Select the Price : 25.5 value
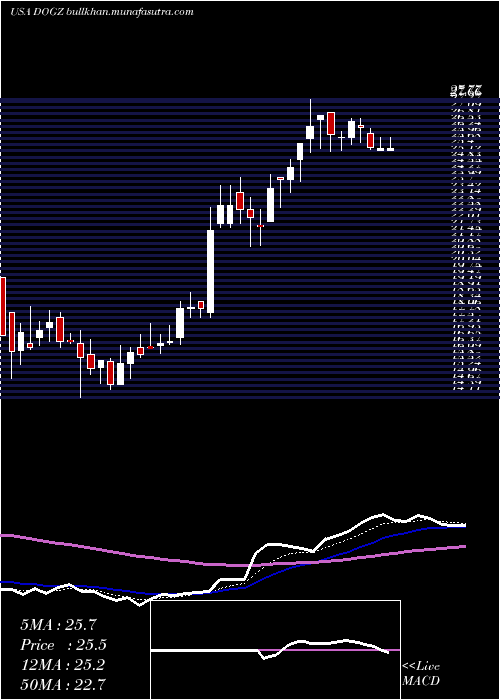The width and height of the screenshot is (500, 700). click(x=63, y=645)
